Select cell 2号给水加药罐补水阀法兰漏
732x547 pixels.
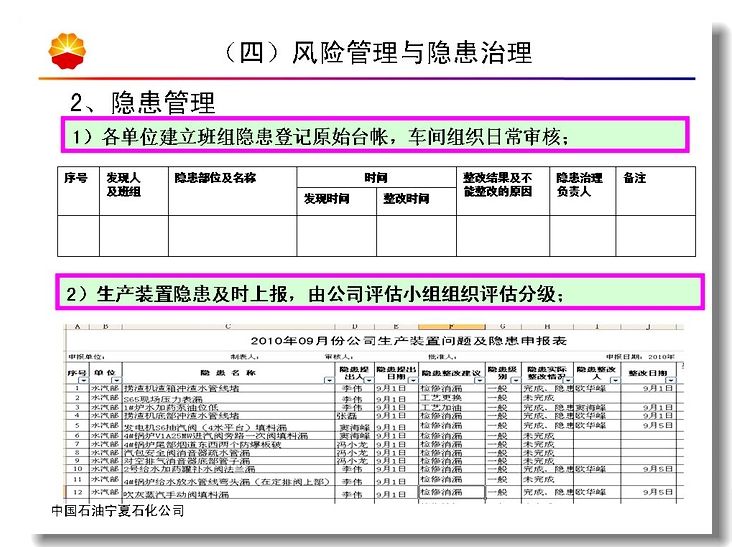pos(228,469)
